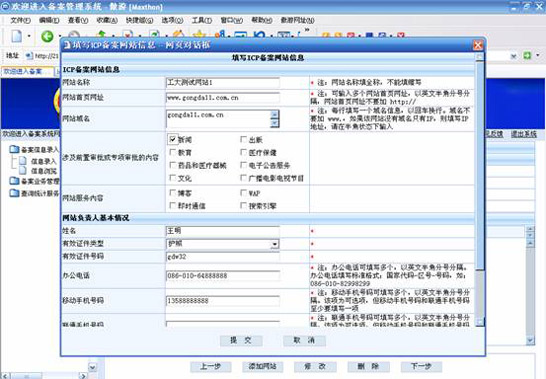The width and height of the screenshot is (546, 379).
Task: Check the 即时通信 checkbox
Action: pos(173,206)
